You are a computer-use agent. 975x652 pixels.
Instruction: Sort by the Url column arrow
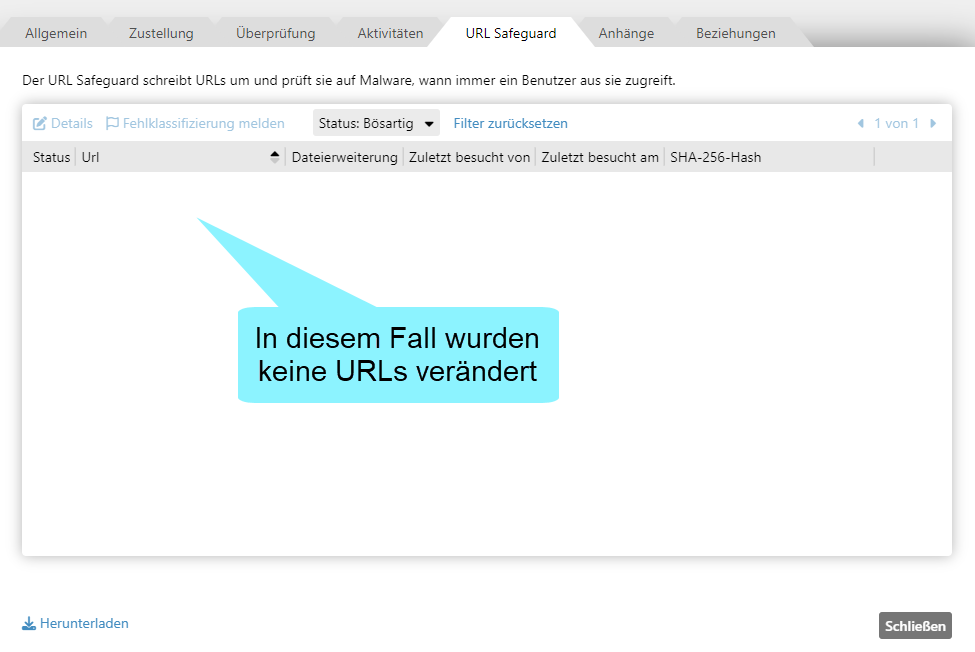tap(274, 157)
